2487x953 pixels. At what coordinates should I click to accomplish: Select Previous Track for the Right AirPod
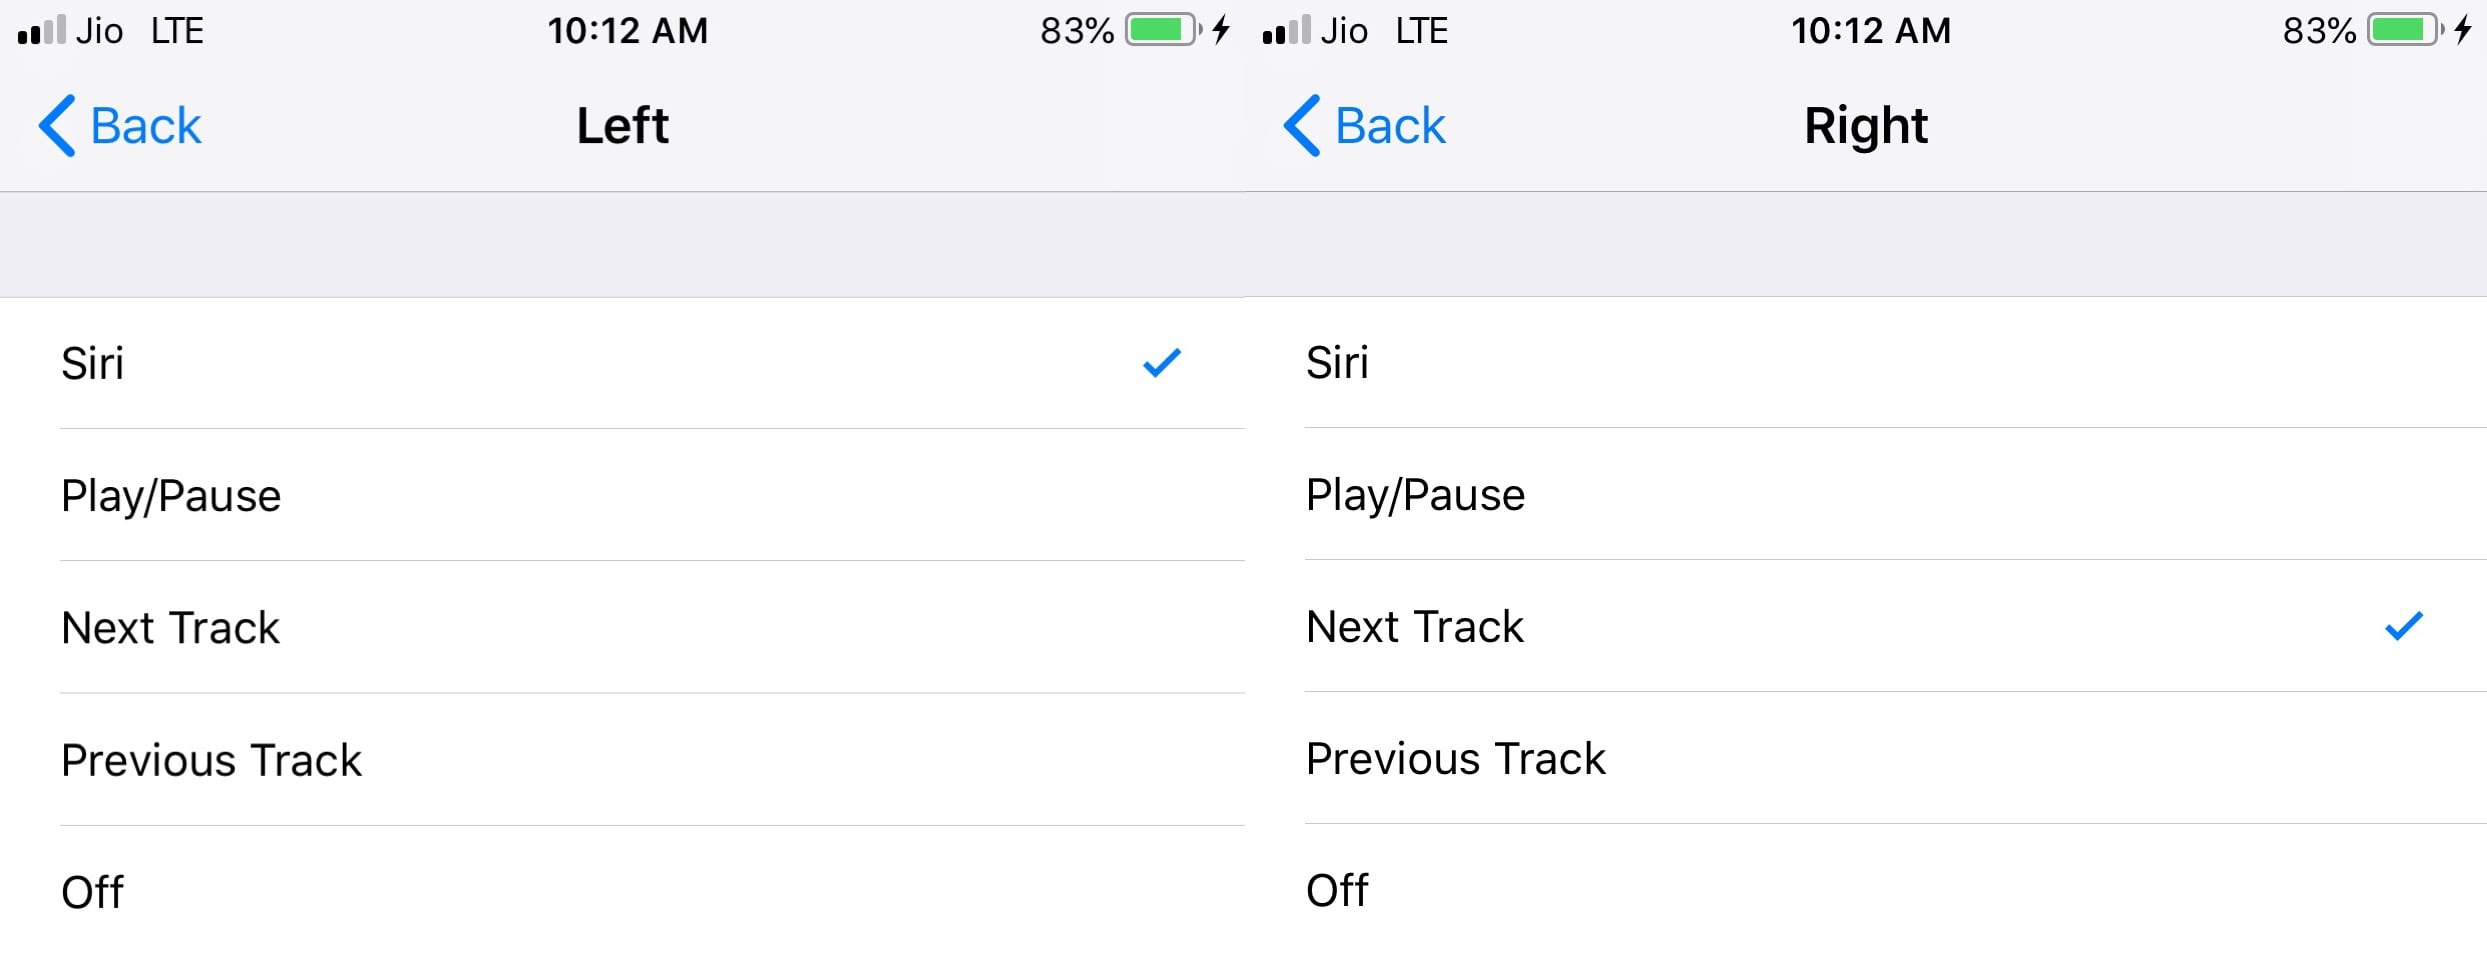pyautogui.click(x=1866, y=758)
